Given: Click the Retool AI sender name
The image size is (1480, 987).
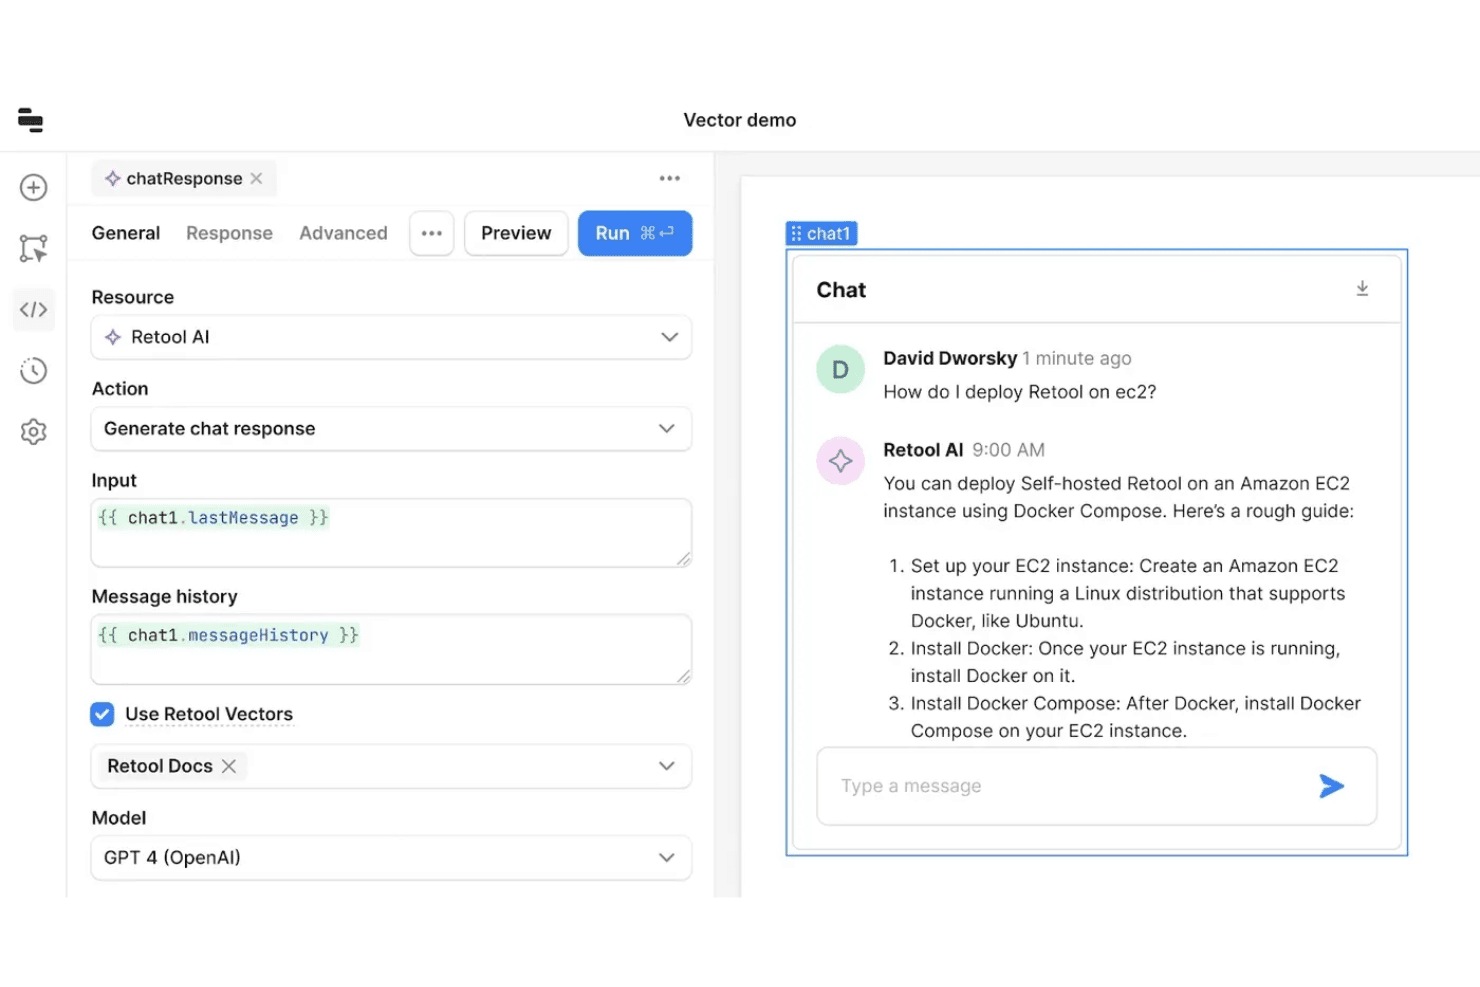Looking at the screenshot, I should [923, 450].
